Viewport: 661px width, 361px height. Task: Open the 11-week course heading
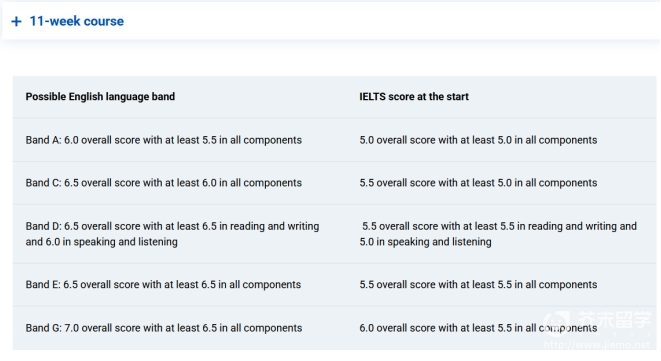(77, 21)
